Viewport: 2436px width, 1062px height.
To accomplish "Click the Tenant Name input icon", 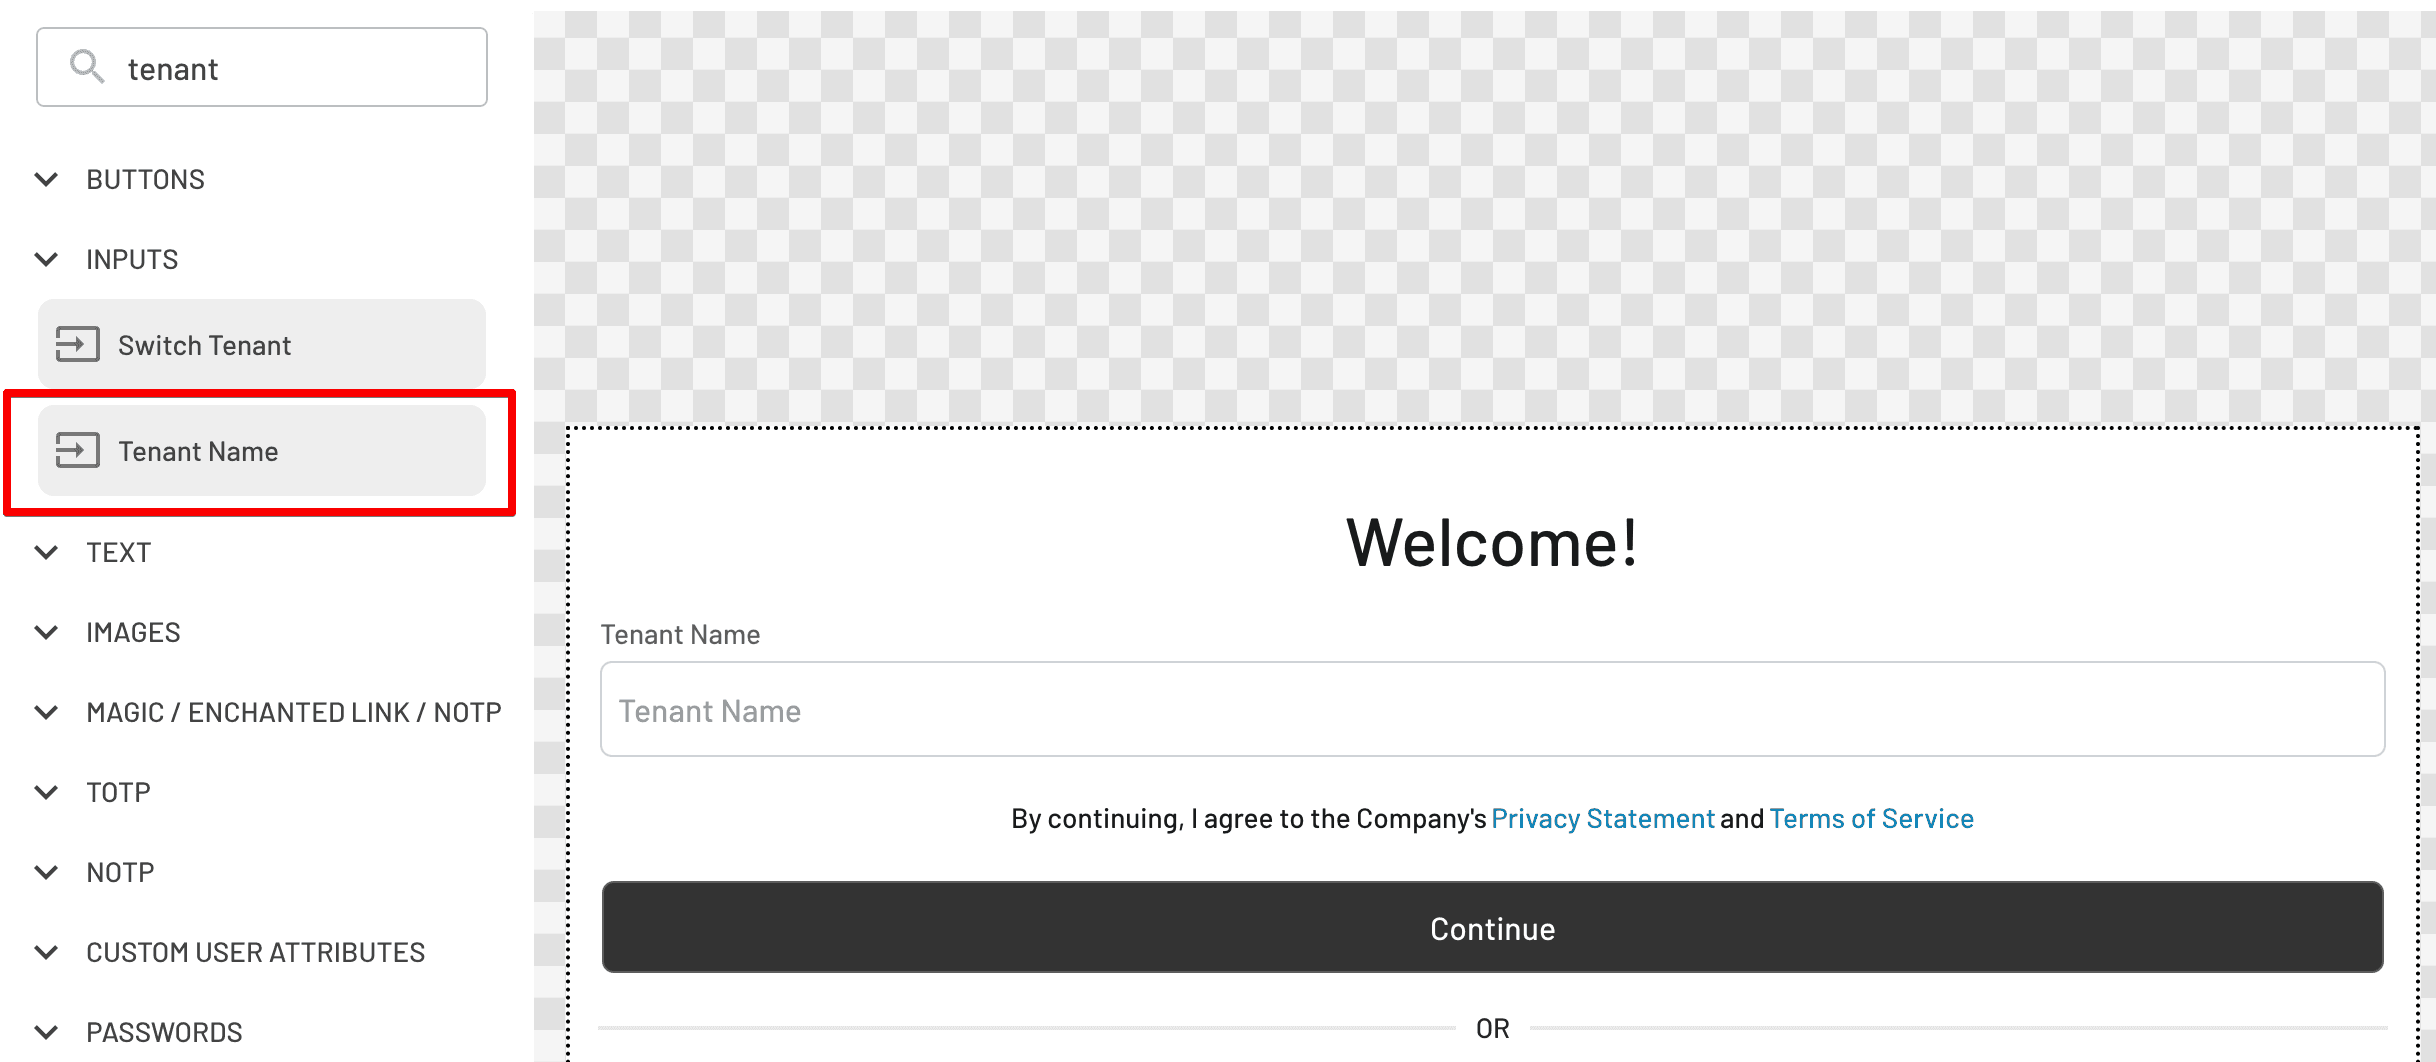I will pos(78,449).
